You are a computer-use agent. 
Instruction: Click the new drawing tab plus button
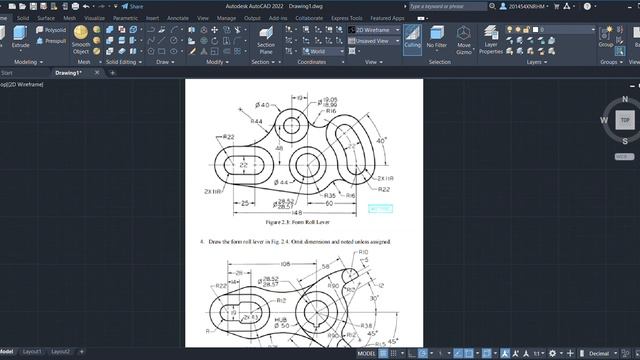click(113, 73)
